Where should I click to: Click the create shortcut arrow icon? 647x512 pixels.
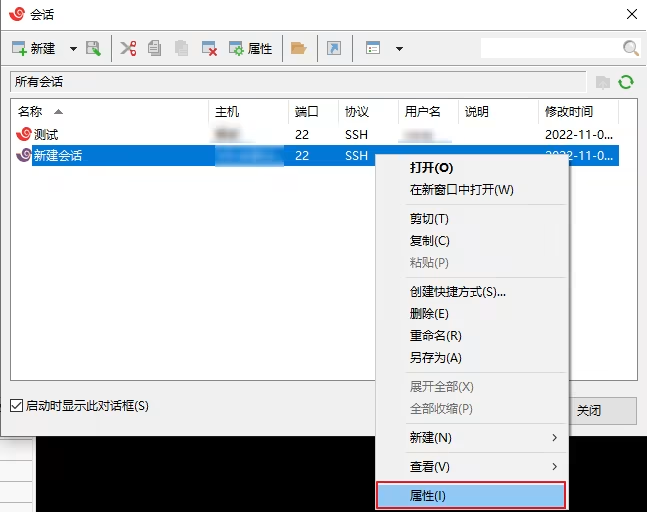(x=334, y=49)
